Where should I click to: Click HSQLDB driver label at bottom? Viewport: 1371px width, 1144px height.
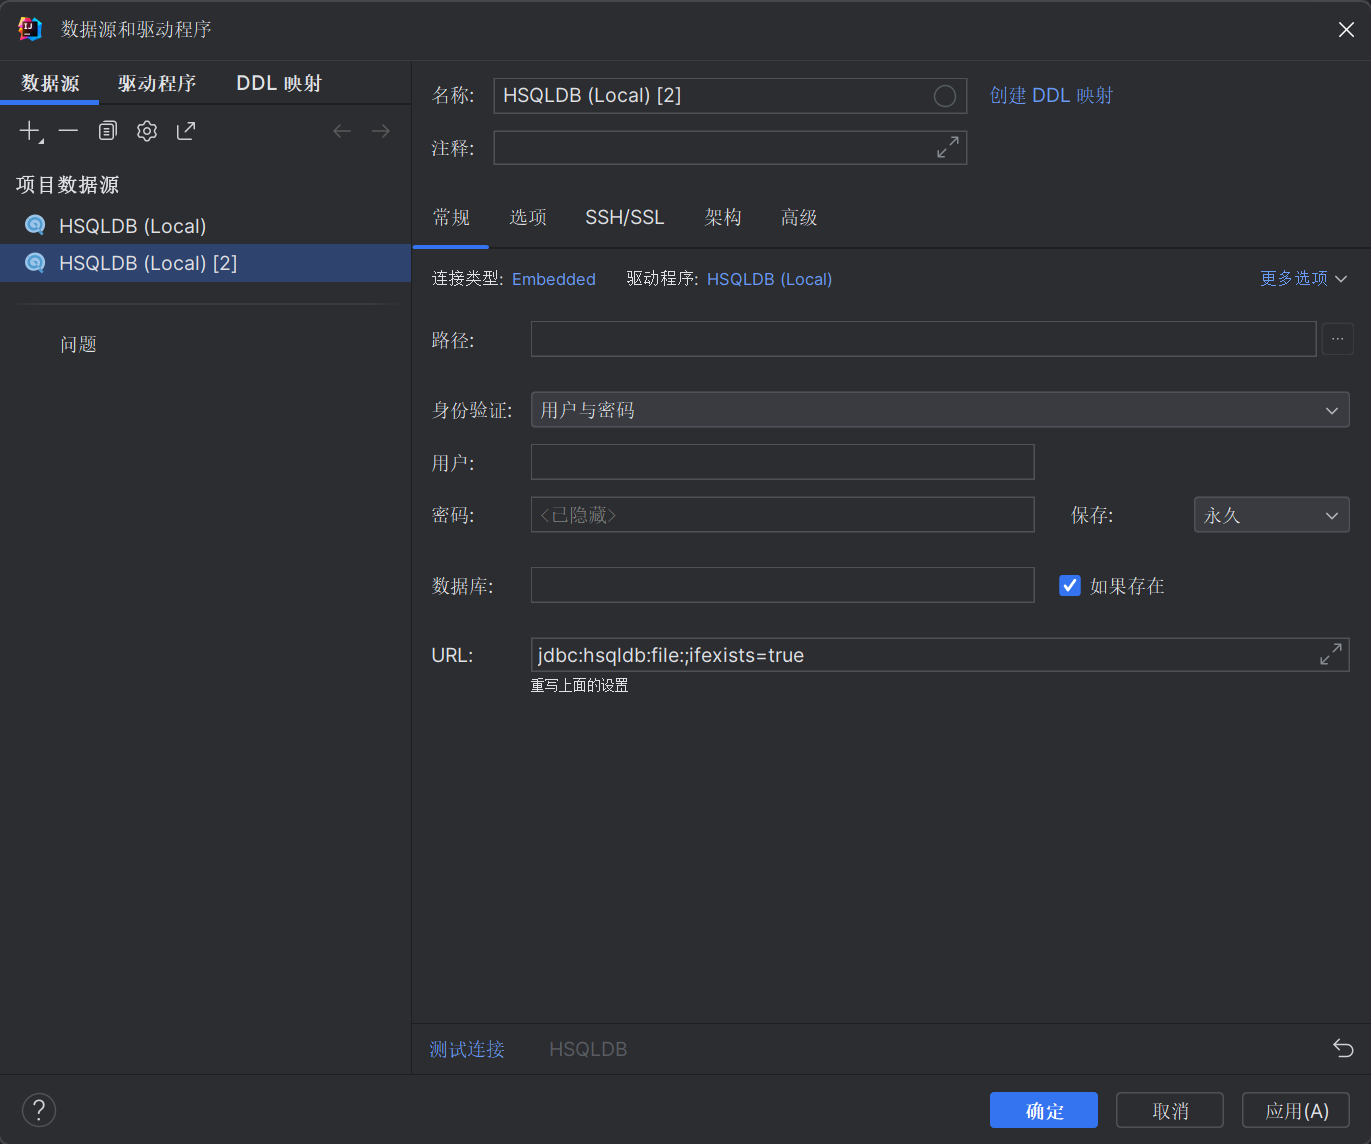pyautogui.click(x=588, y=1049)
